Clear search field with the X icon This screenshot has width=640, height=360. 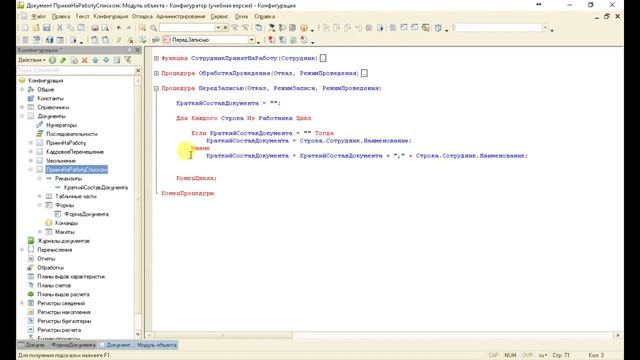(225, 28)
